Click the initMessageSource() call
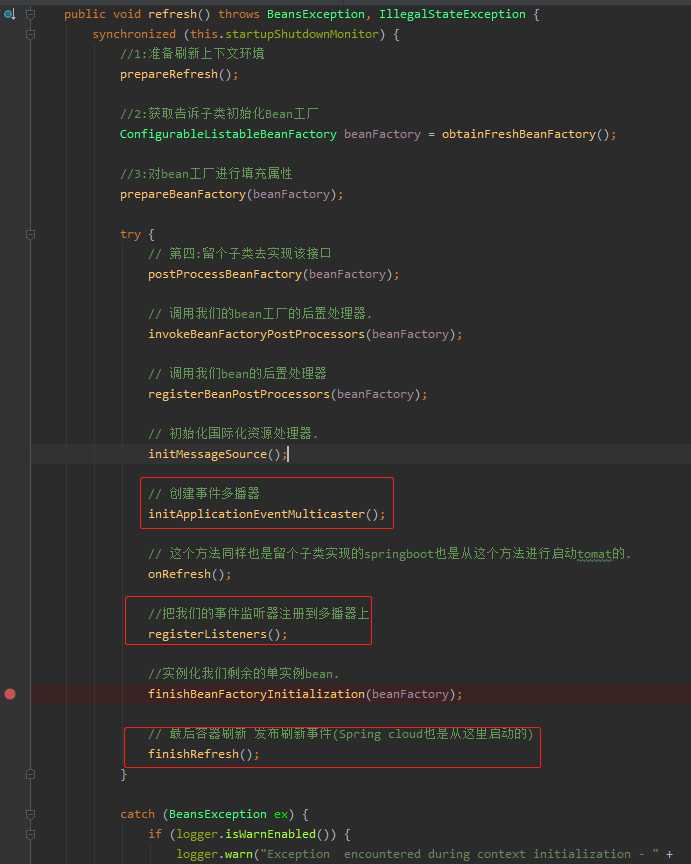Viewport: 691px width, 864px height. tap(218, 454)
